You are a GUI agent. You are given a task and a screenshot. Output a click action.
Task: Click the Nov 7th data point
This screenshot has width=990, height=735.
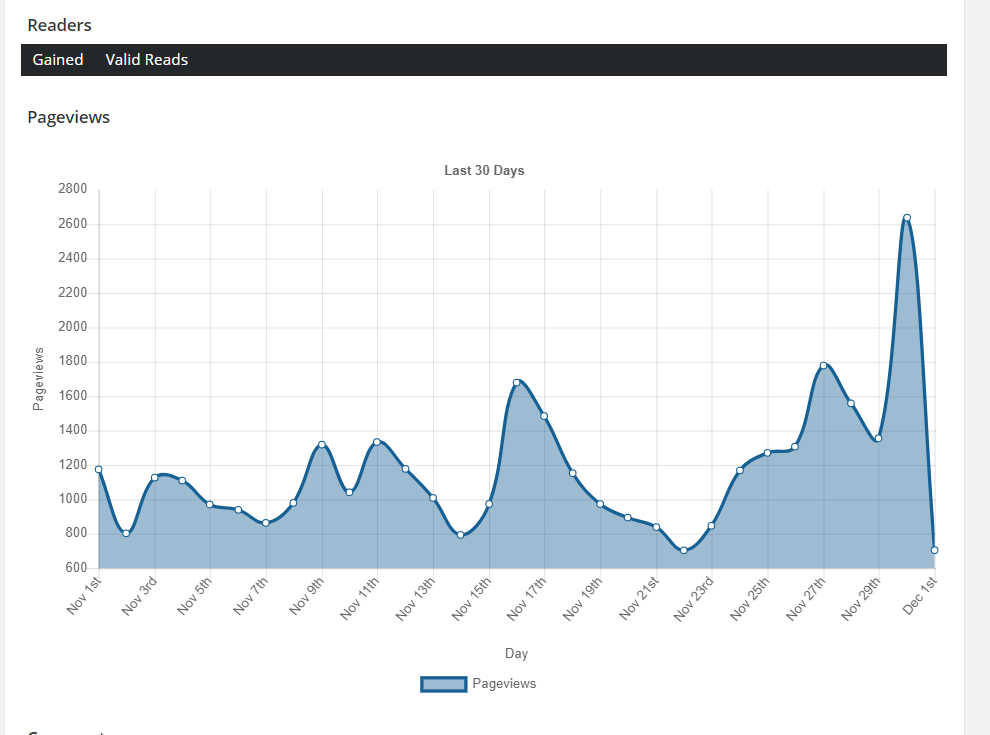[266, 523]
